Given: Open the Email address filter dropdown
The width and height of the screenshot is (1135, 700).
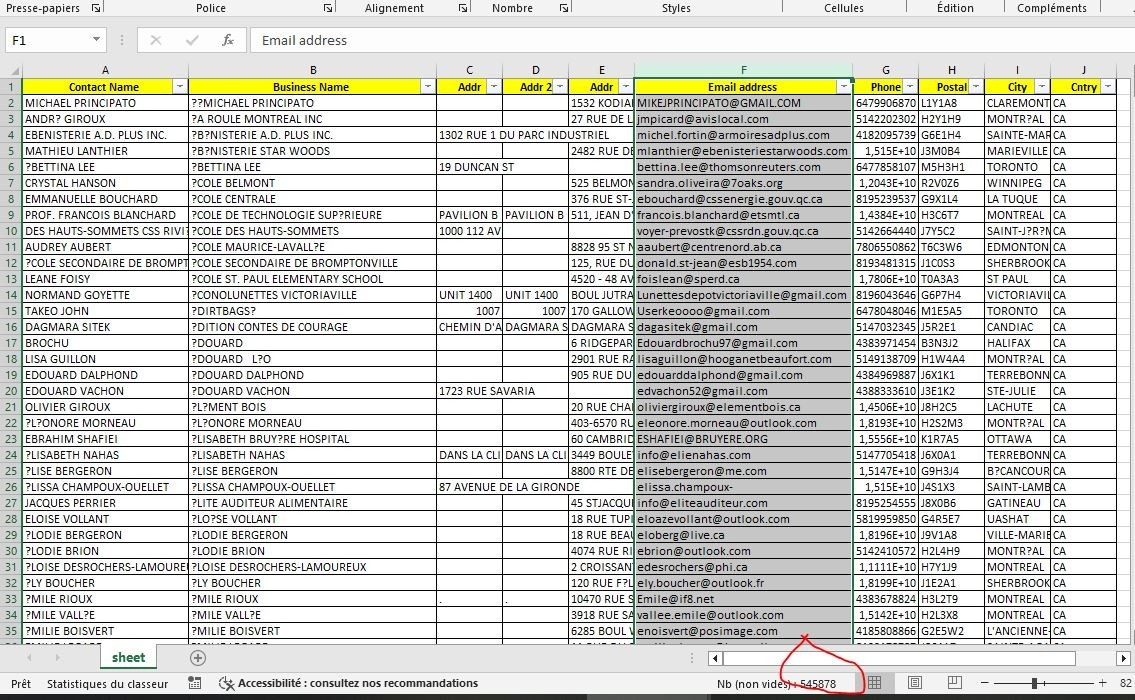Looking at the screenshot, I should (844, 87).
